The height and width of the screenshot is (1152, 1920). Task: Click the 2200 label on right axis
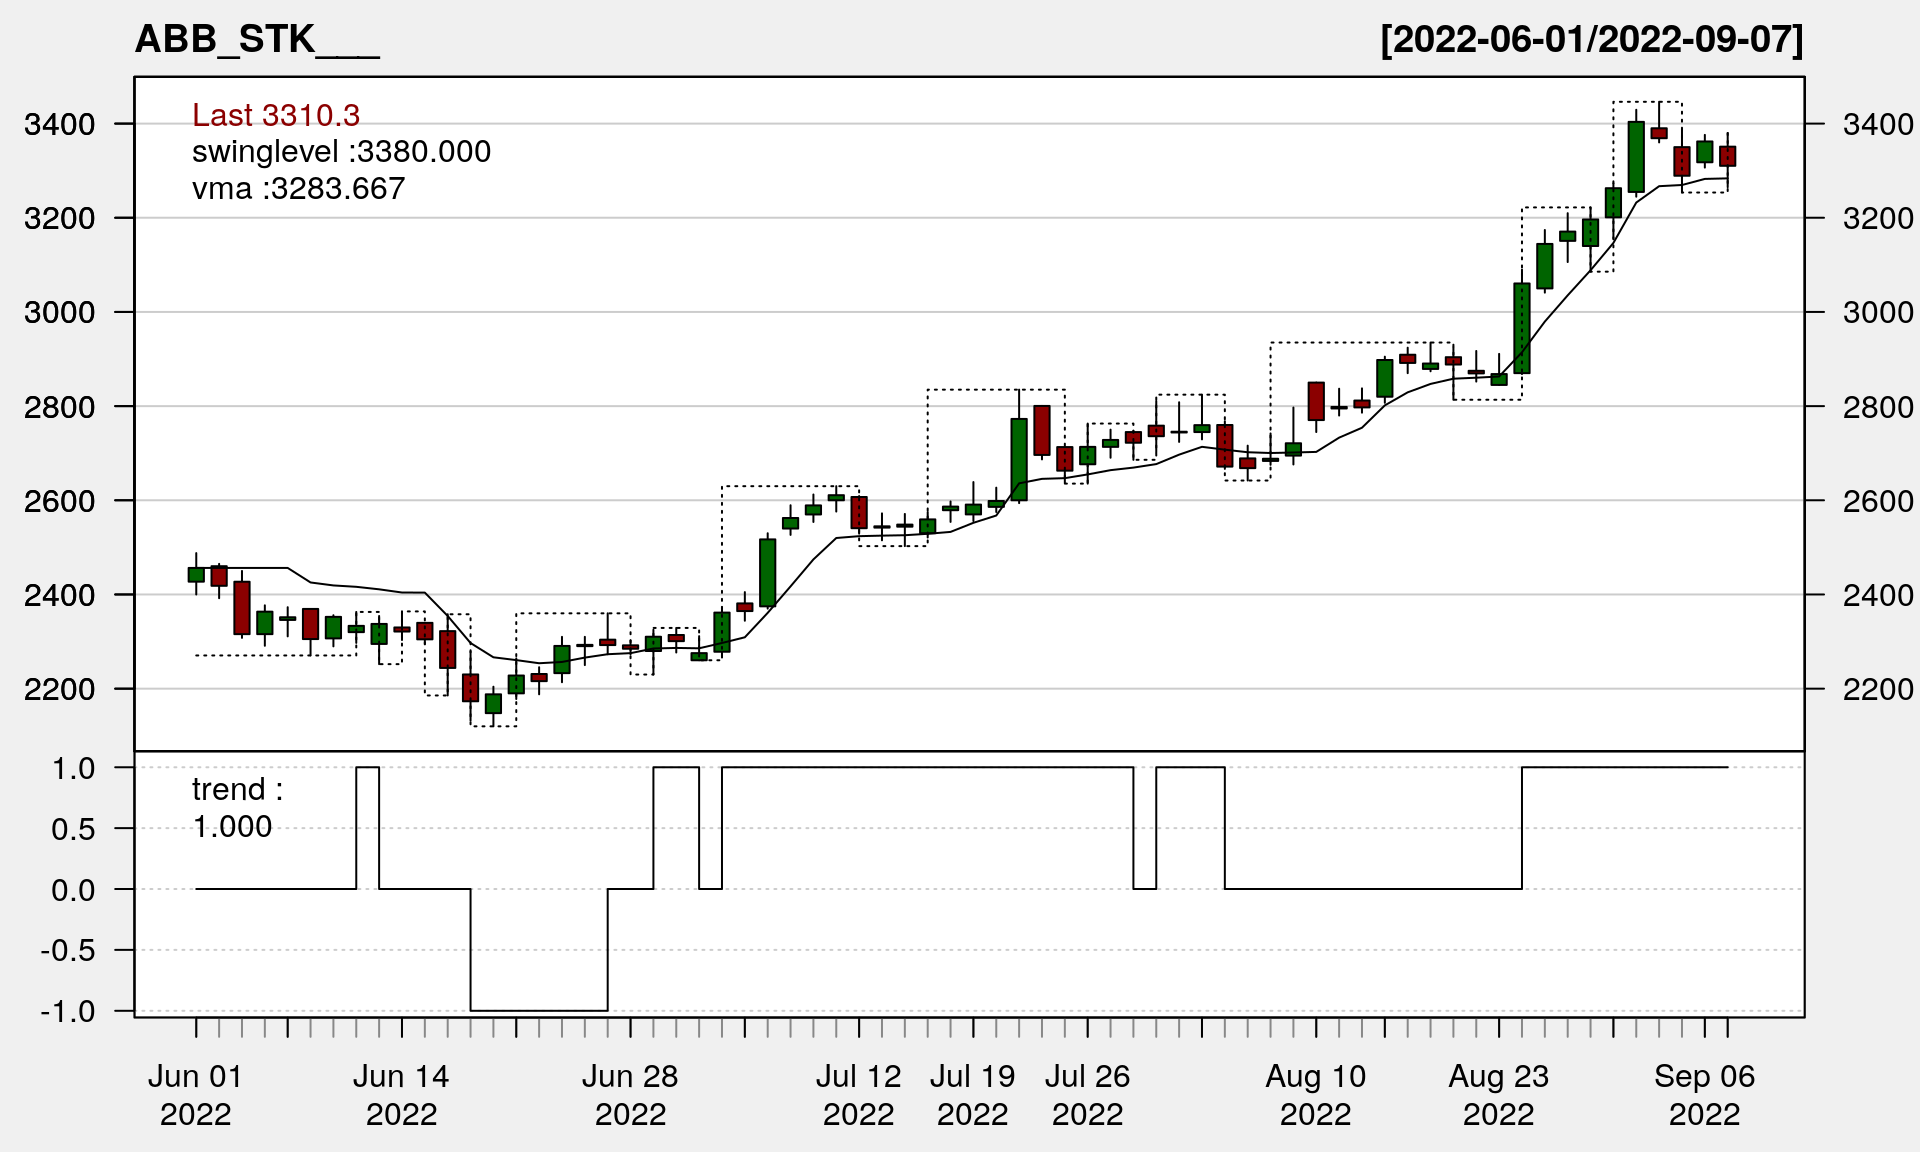[1878, 689]
